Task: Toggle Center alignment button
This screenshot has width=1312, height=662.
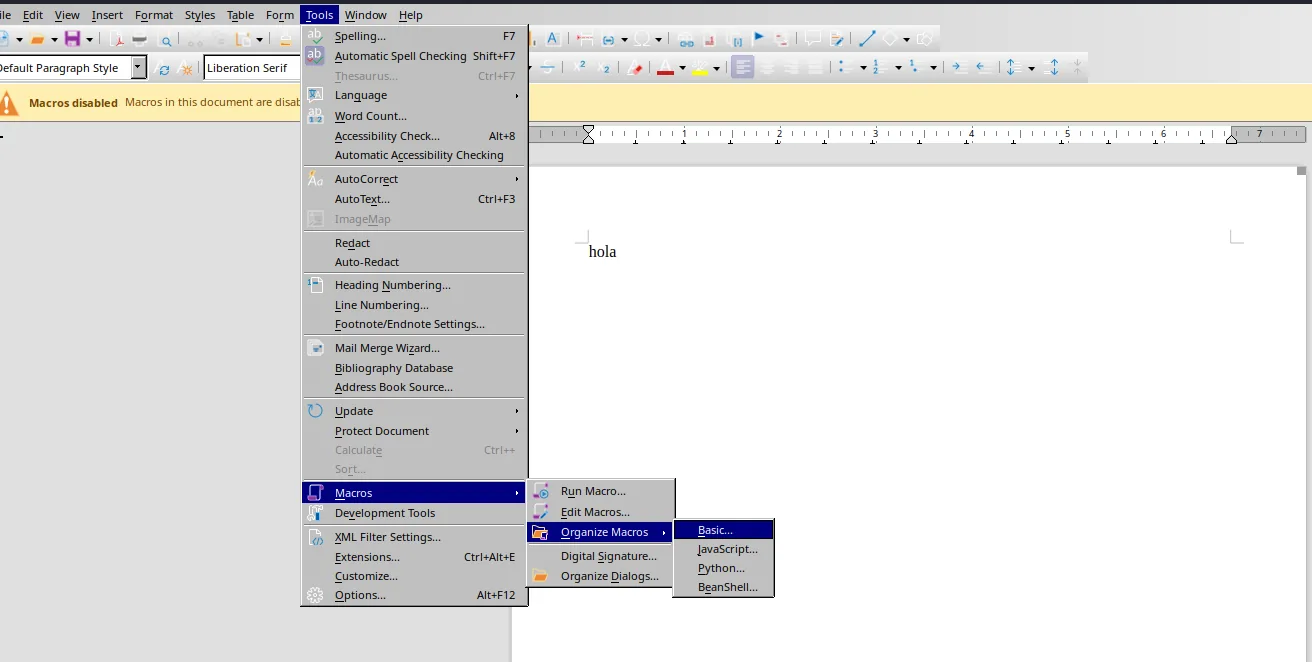Action: pyautogui.click(x=768, y=68)
